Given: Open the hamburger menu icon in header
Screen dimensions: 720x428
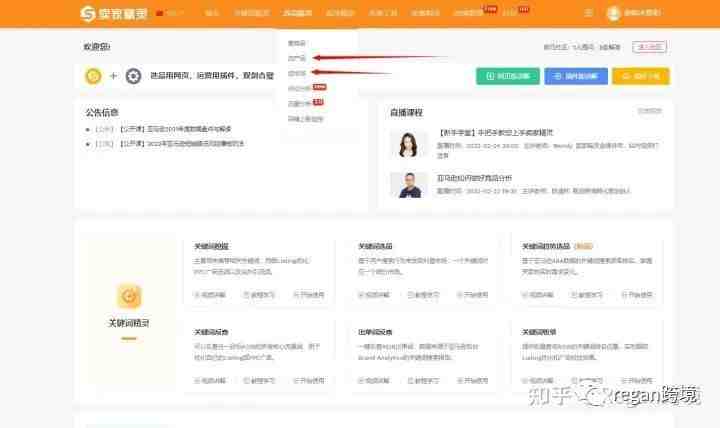Looking at the screenshot, I should [588, 13].
